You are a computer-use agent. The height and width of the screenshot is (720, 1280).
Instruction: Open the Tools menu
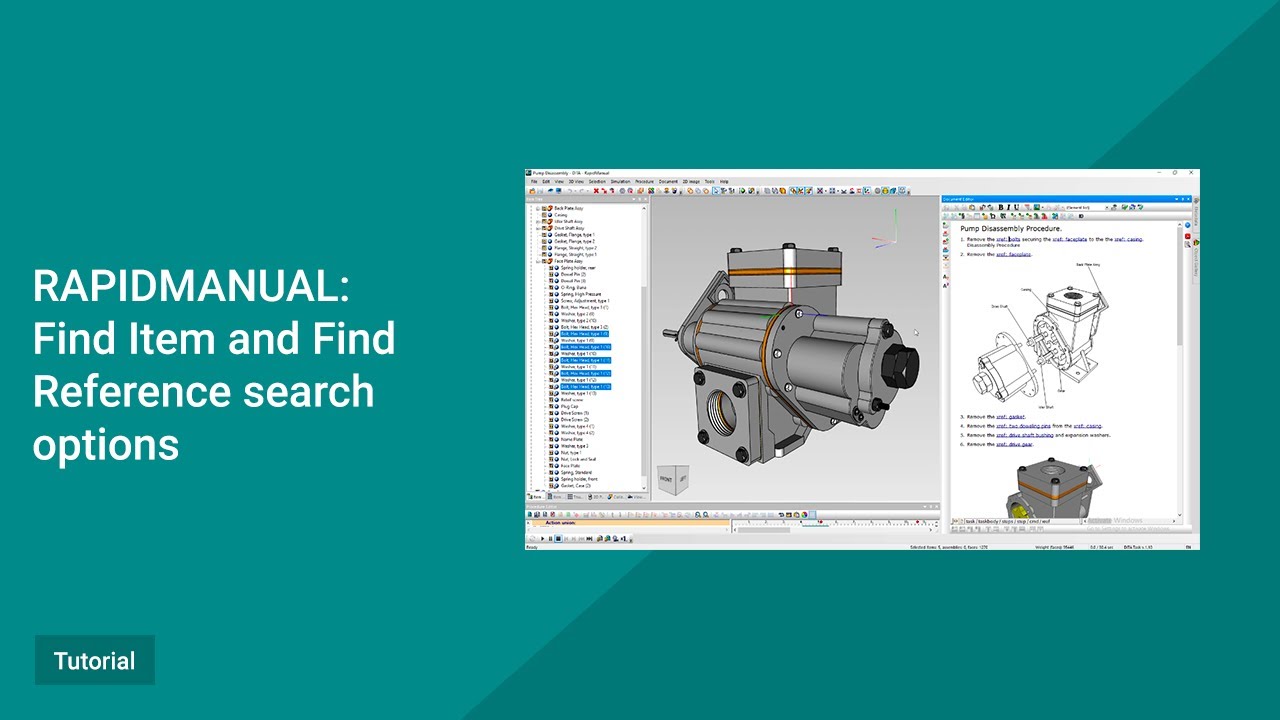click(x=710, y=181)
